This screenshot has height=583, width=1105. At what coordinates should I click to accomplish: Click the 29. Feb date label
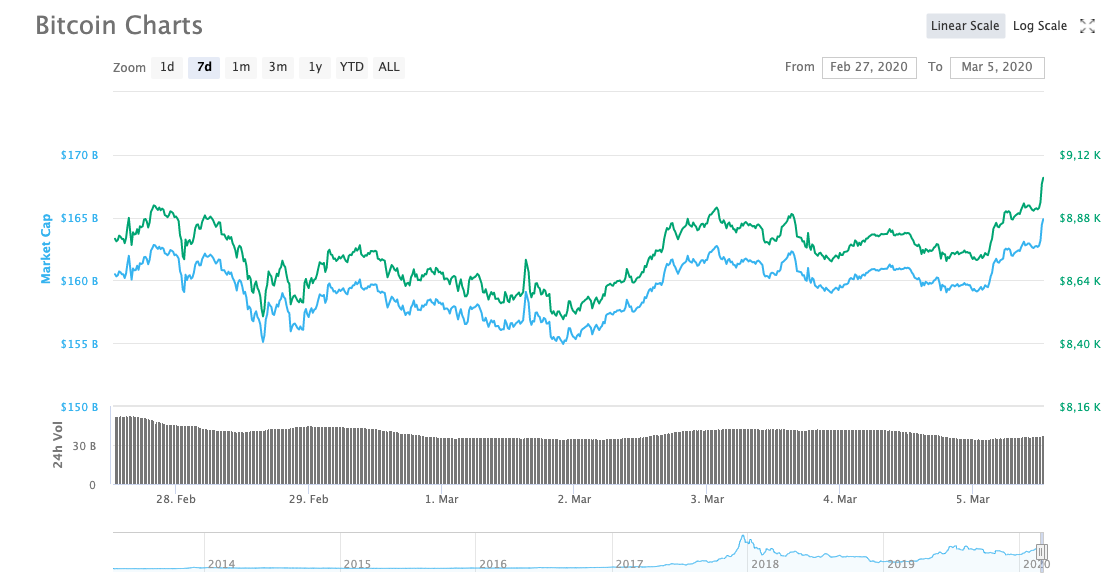pyautogui.click(x=308, y=499)
